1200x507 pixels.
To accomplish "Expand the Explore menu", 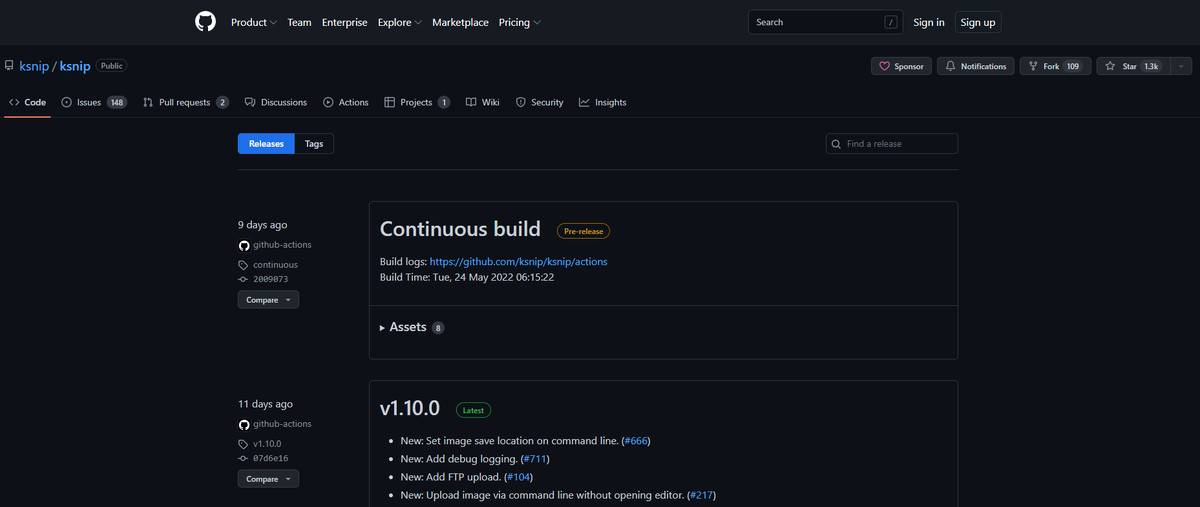I will 400,22.
